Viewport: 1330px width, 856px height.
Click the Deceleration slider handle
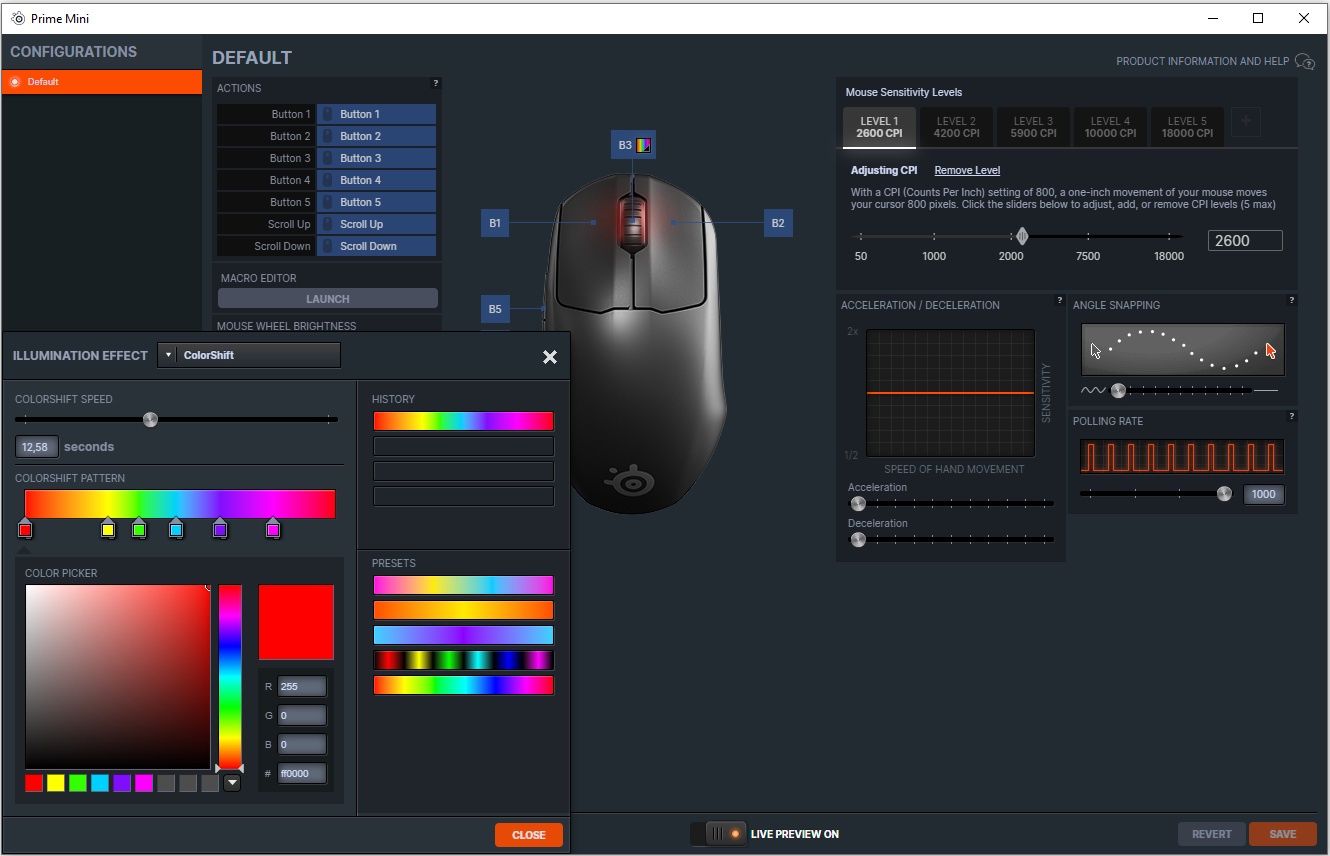click(858, 540)
